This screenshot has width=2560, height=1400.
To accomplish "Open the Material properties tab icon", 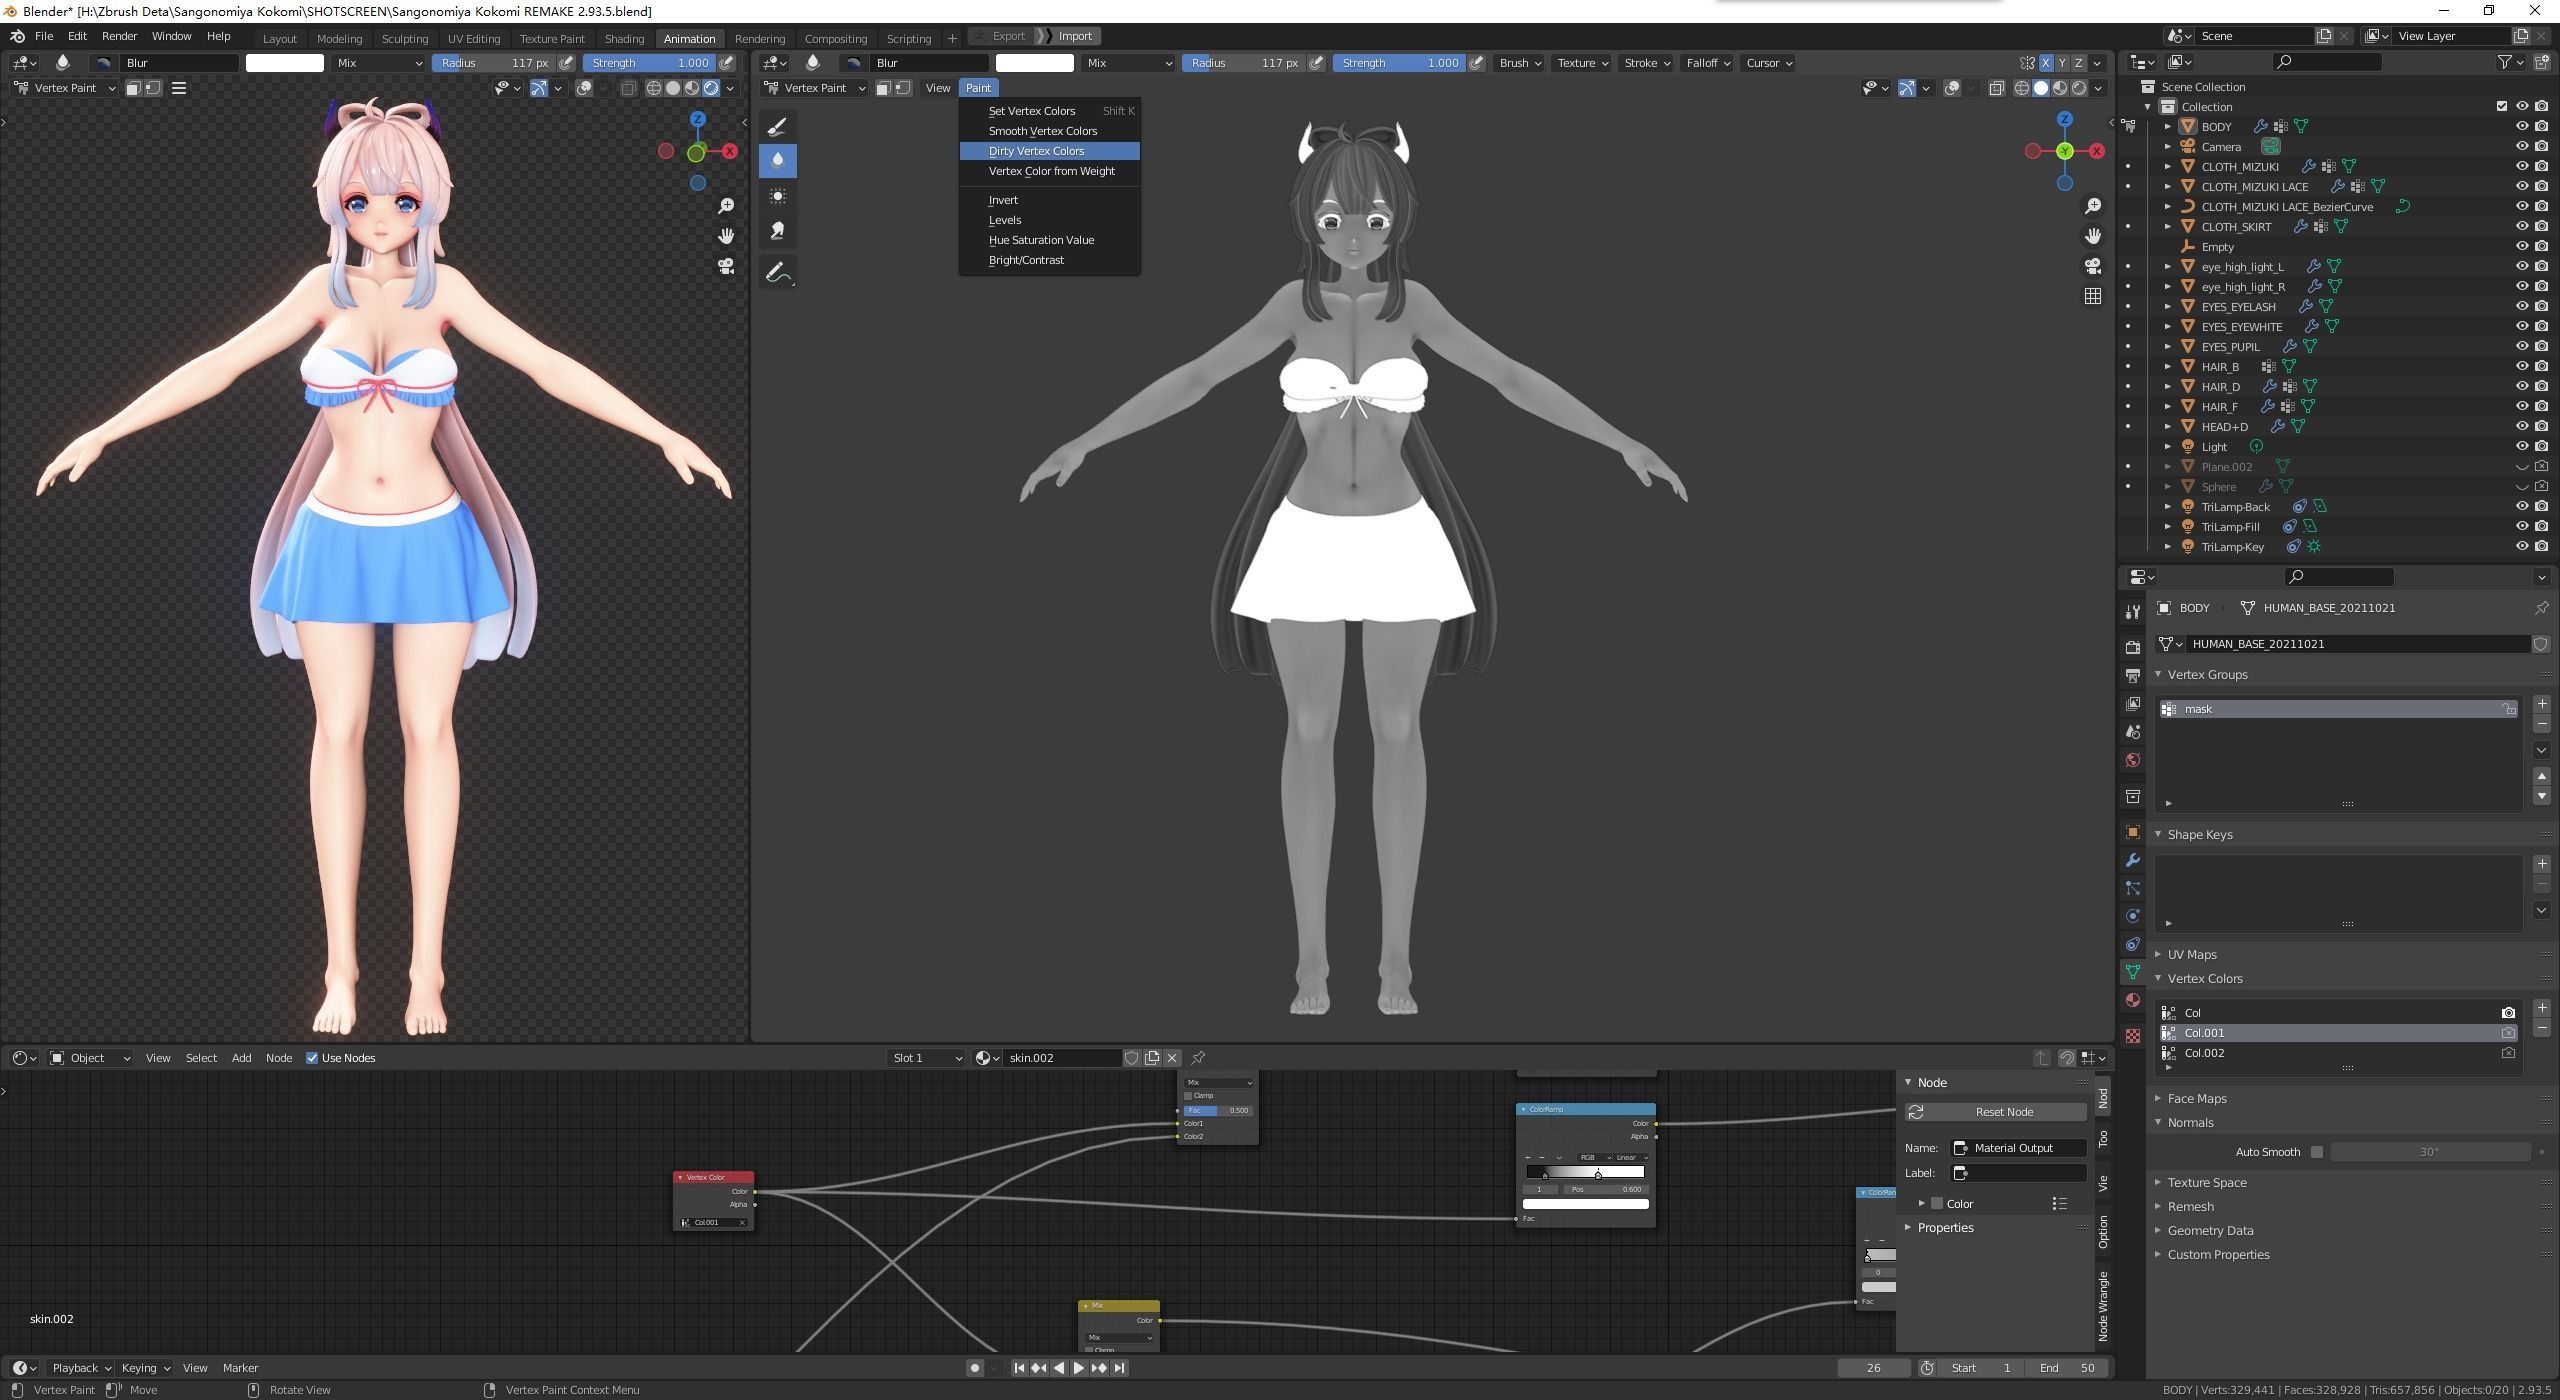I will pyautogui.click(x=2132, y=1000).
